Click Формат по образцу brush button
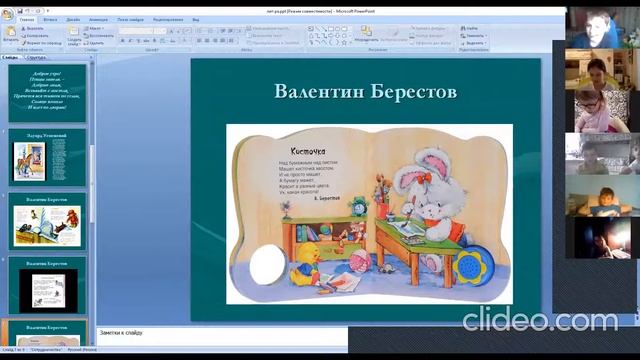Viewport: 640px width, 360px height. pos(41,42)
